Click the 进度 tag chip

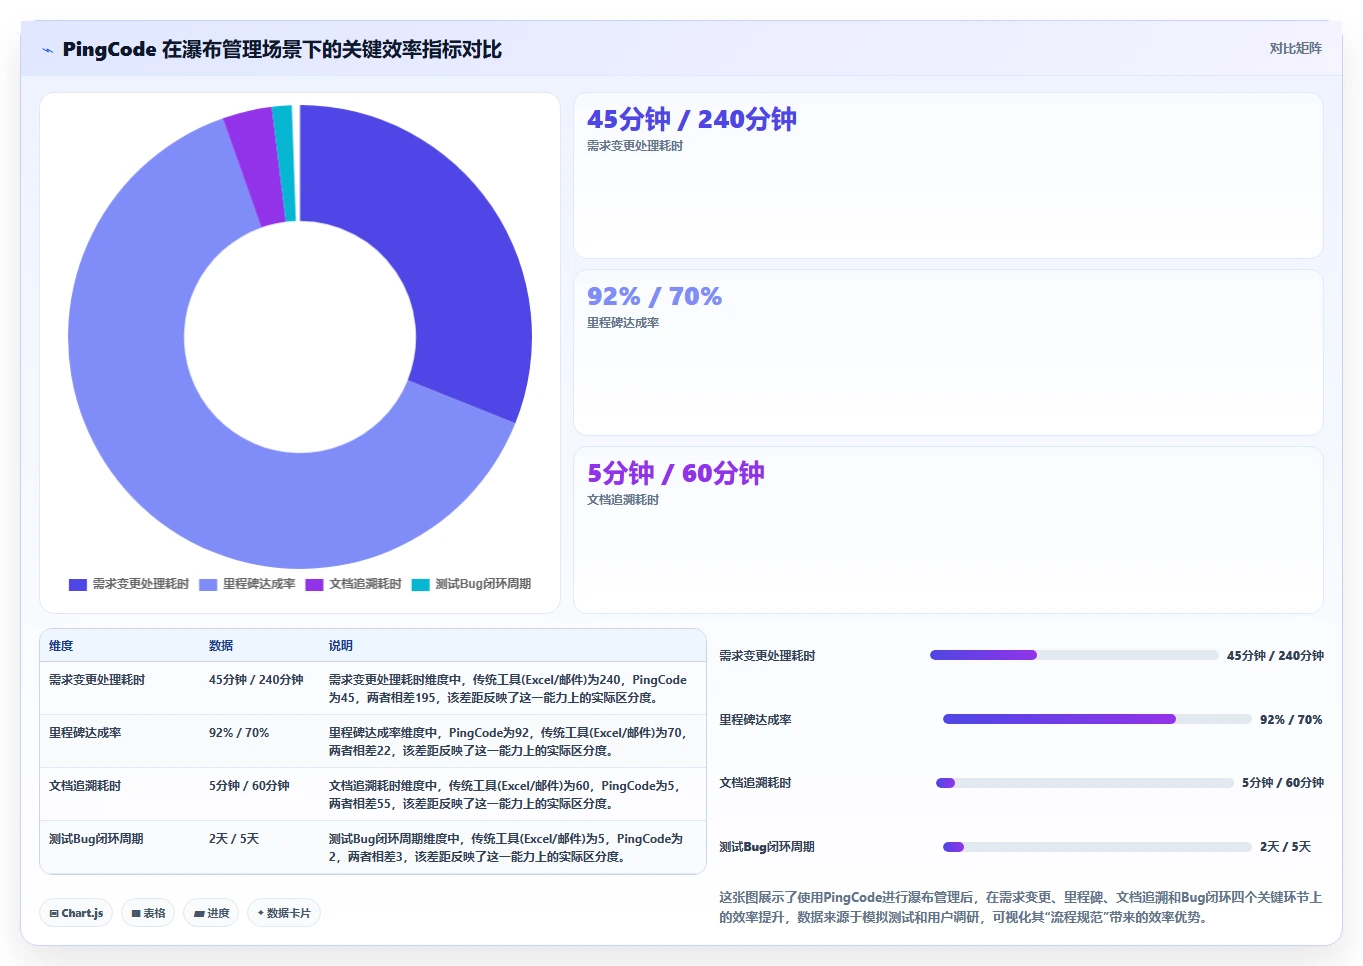tap(211, 913)
